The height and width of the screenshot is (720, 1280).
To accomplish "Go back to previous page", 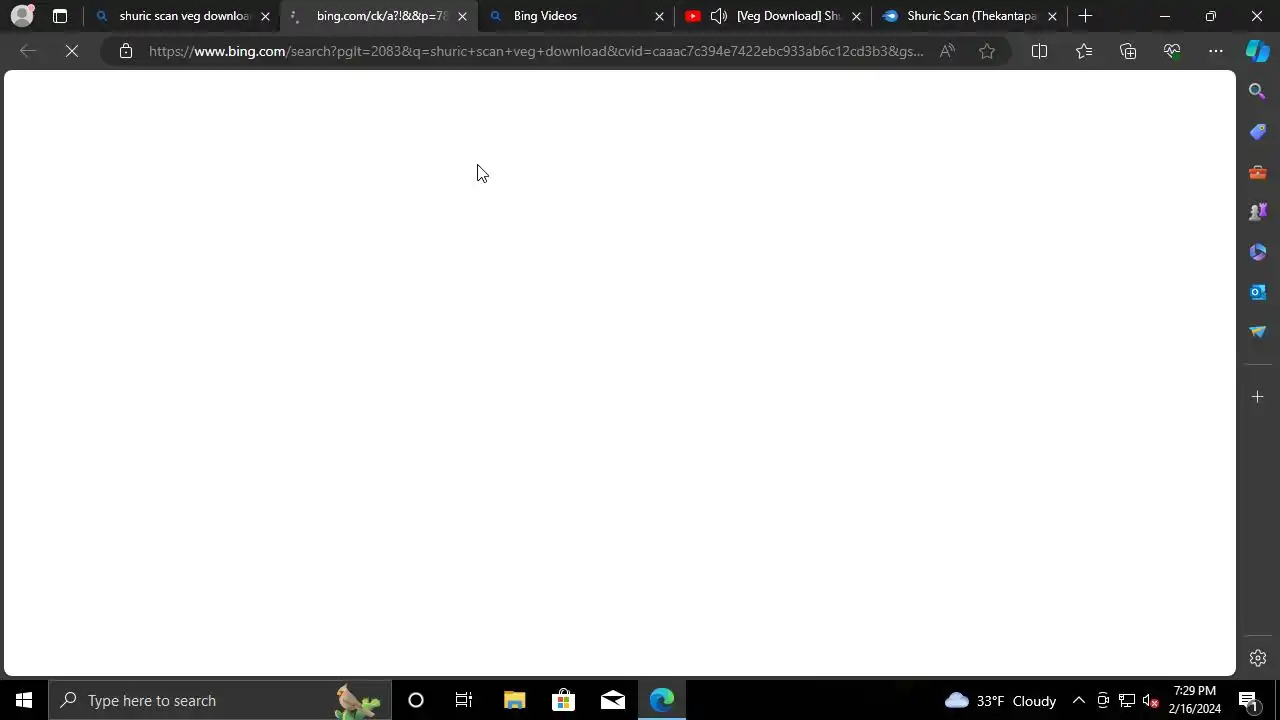I will (x=28, y=51).
